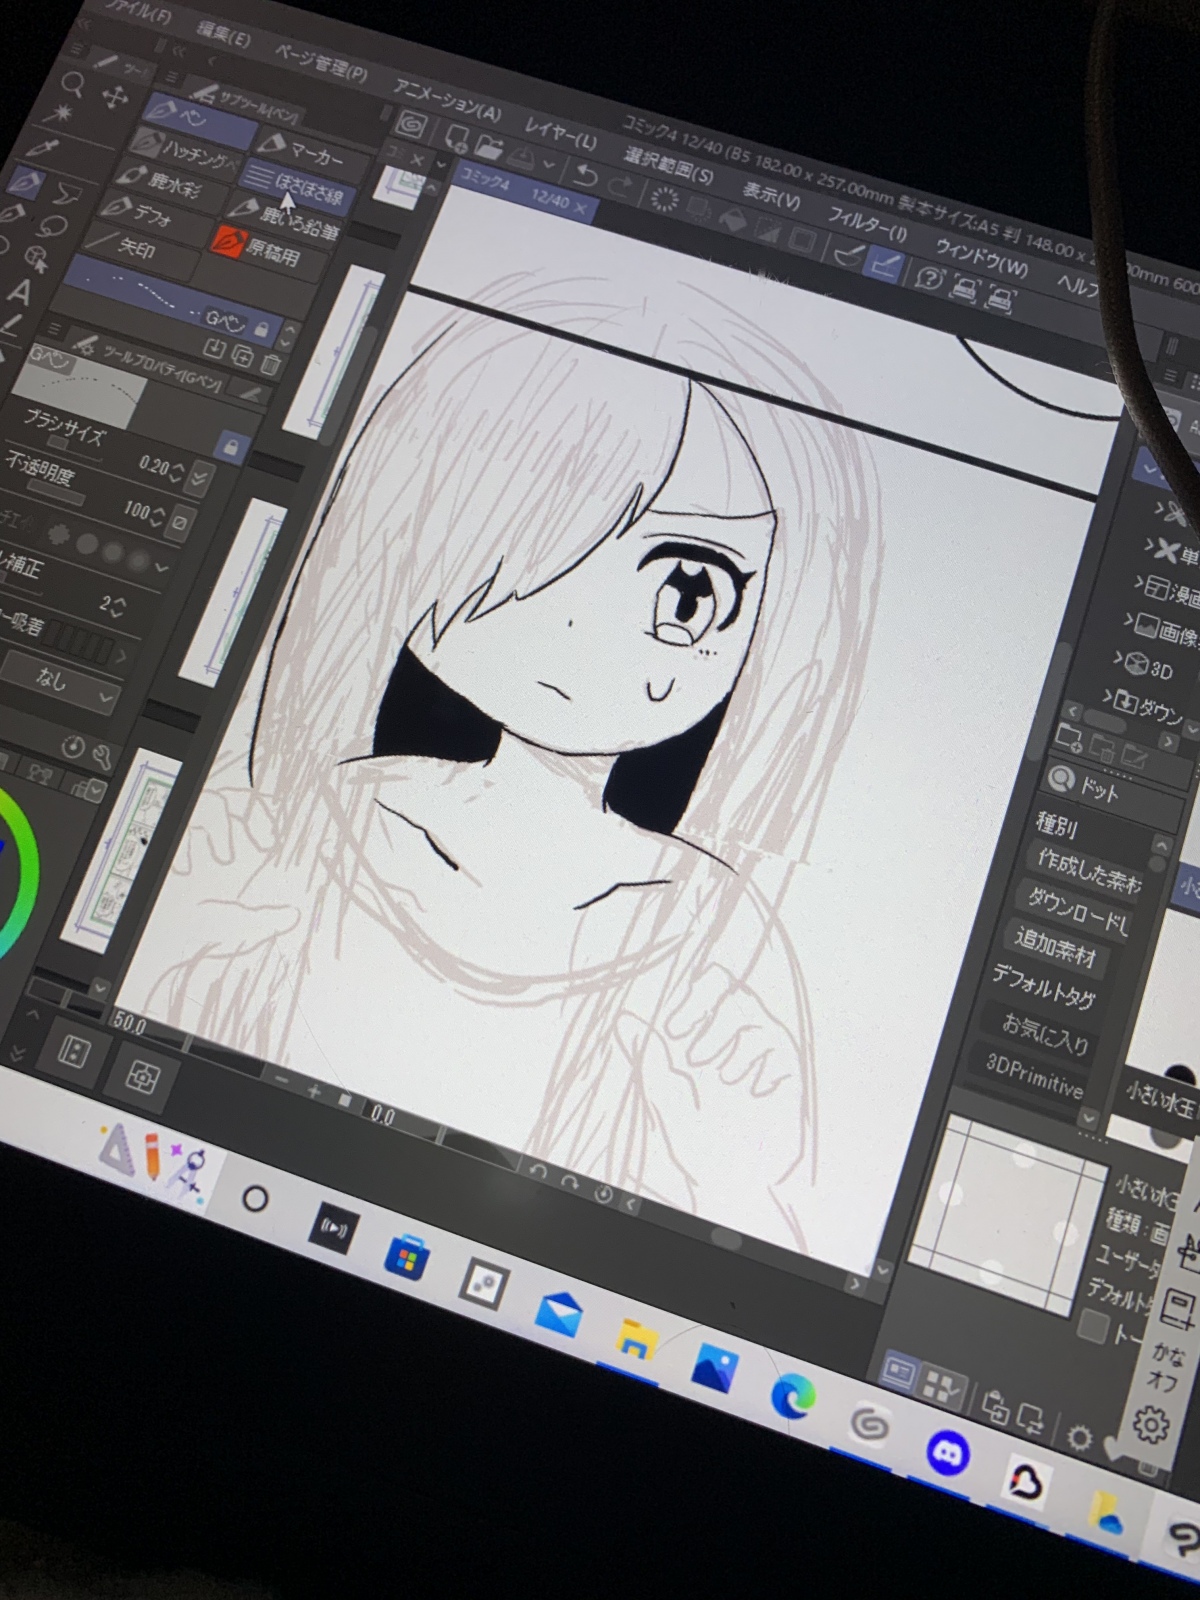Open the save dropdown arrow in command bar
Image resolution: width=1200 pixels, height=1600 pixels.
pyautogui.click(x=549, y=163)
